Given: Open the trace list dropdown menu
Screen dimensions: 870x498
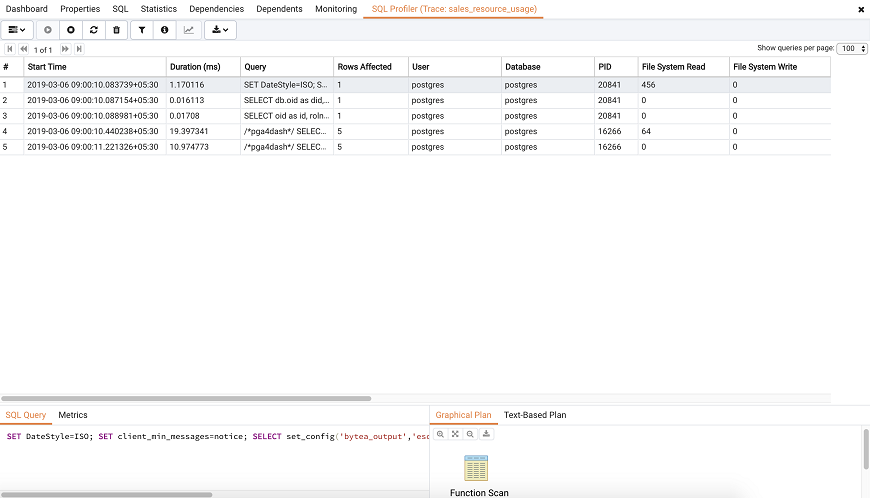Looking at the screenshot, I should coord(17,30).
